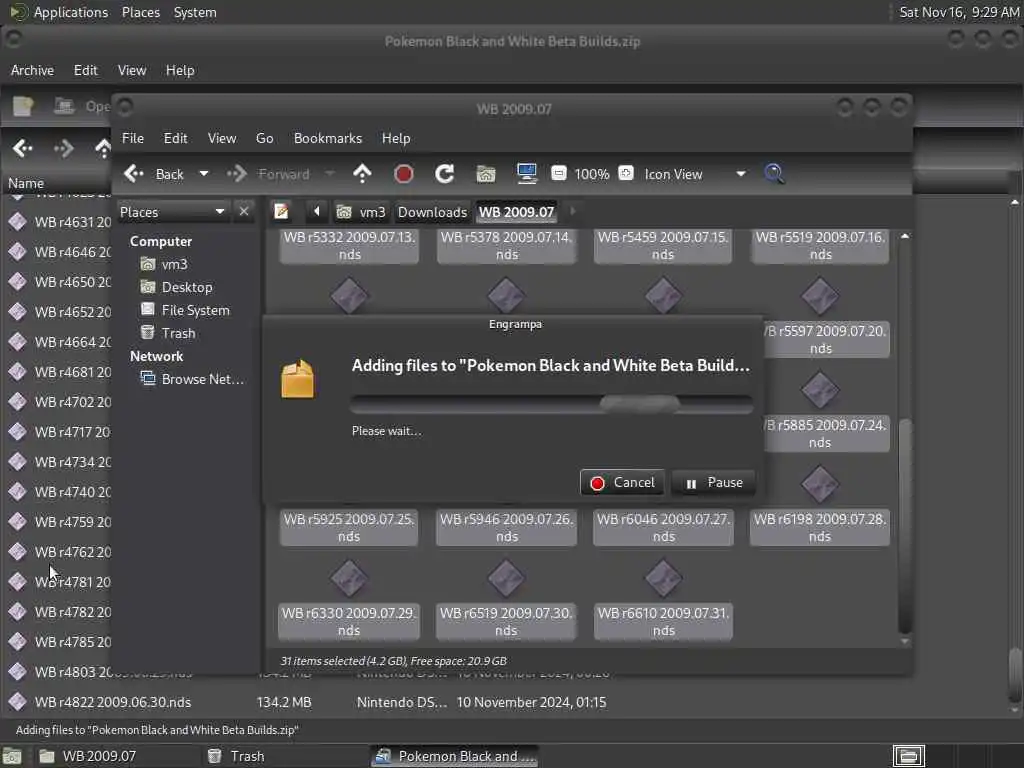Select Browse Network in sidebar
The width and height of the screenshot is (1024, 768).
pos(193,379)
